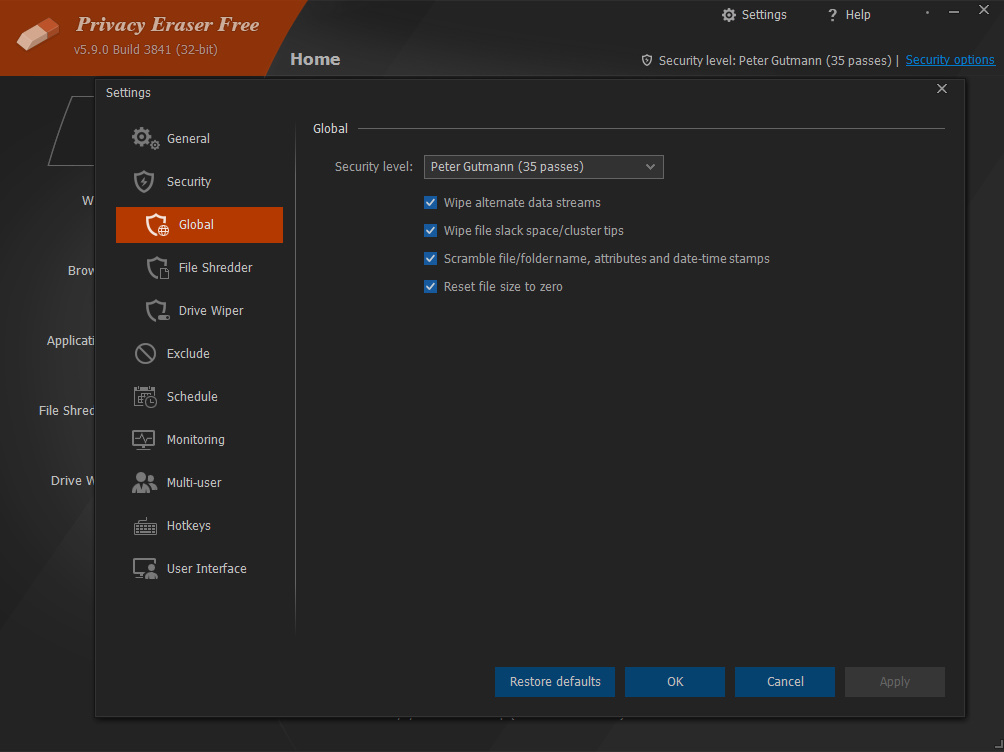Viewport: 1004px width, 752px height.
Task: Click the Cancel button
Action: [x=785, y=682]
